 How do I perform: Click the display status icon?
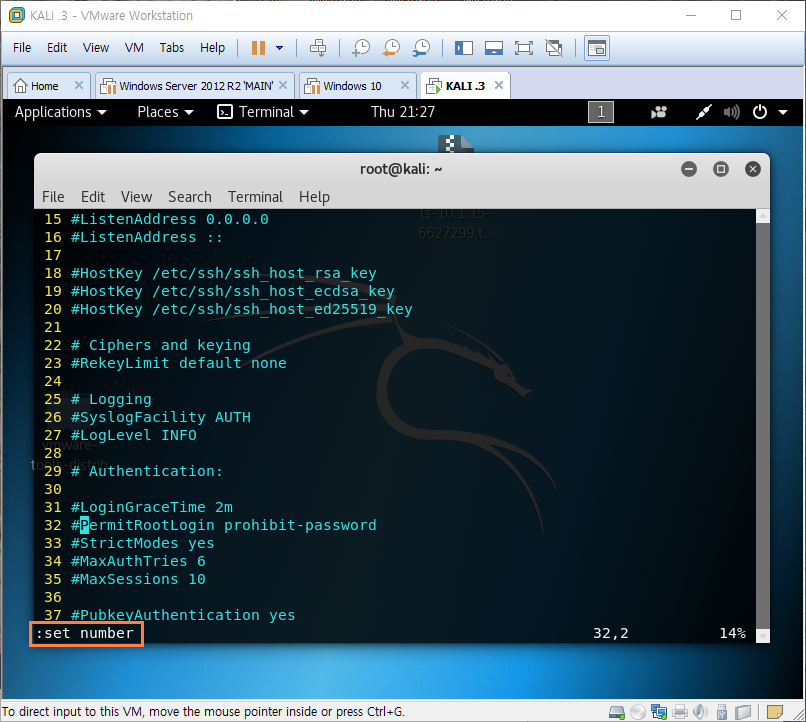point(743,712)
